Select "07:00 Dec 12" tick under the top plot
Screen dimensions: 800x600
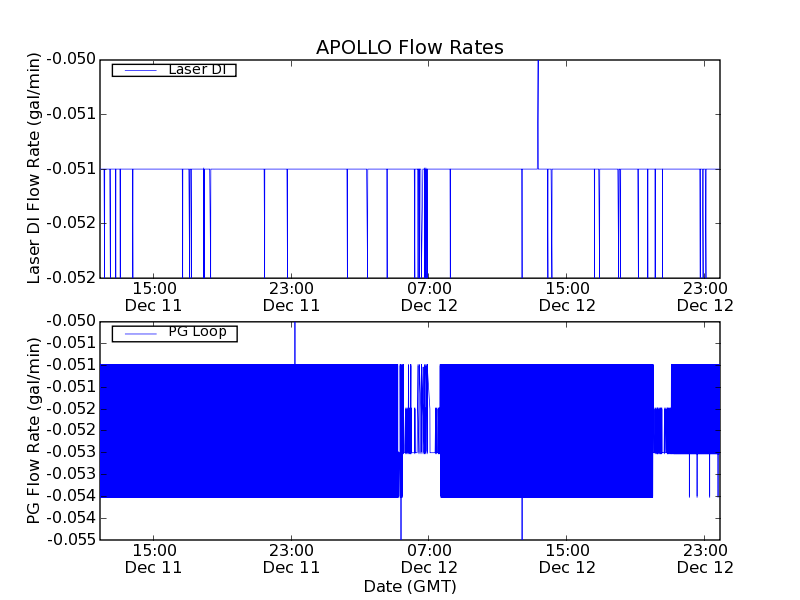point(429,297)
